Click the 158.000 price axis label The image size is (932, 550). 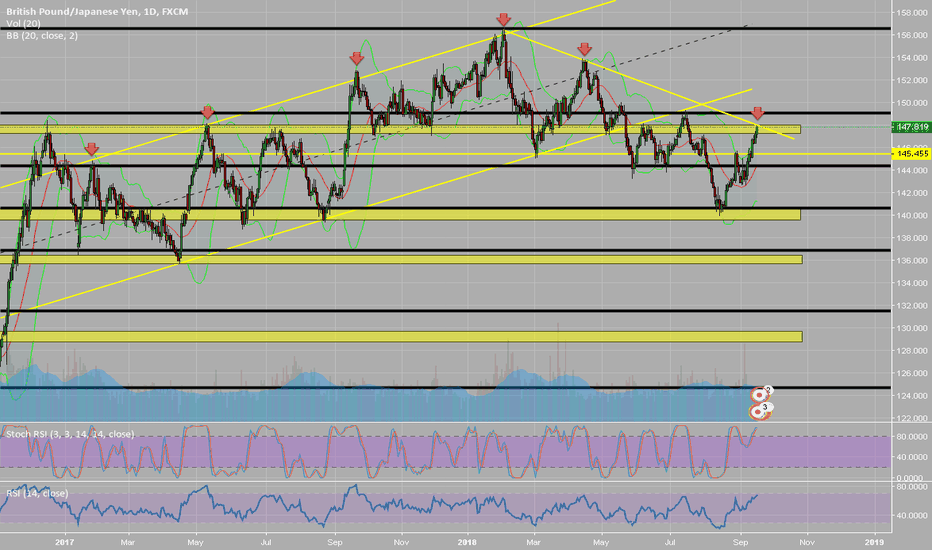[912, 12]
